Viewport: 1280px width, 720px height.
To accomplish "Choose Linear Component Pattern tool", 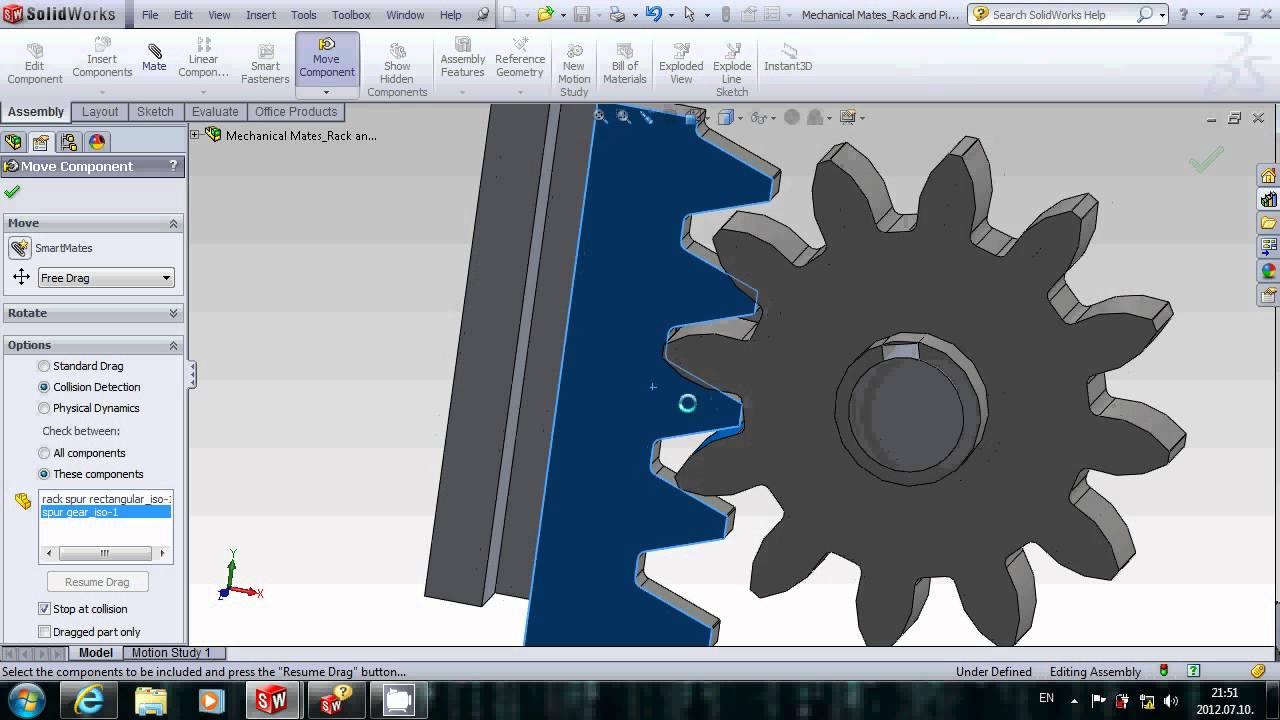I will [204, 59].
